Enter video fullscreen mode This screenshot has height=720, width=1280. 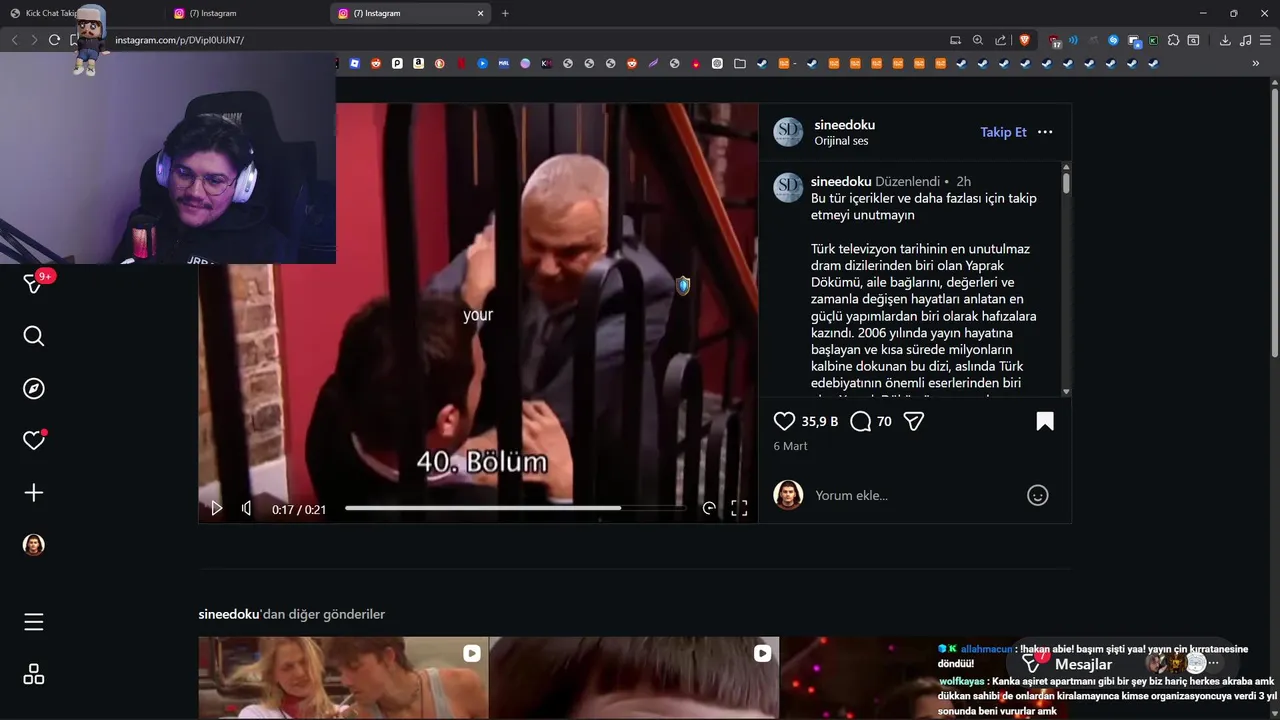pyautogui.click(x=739, y=508)
